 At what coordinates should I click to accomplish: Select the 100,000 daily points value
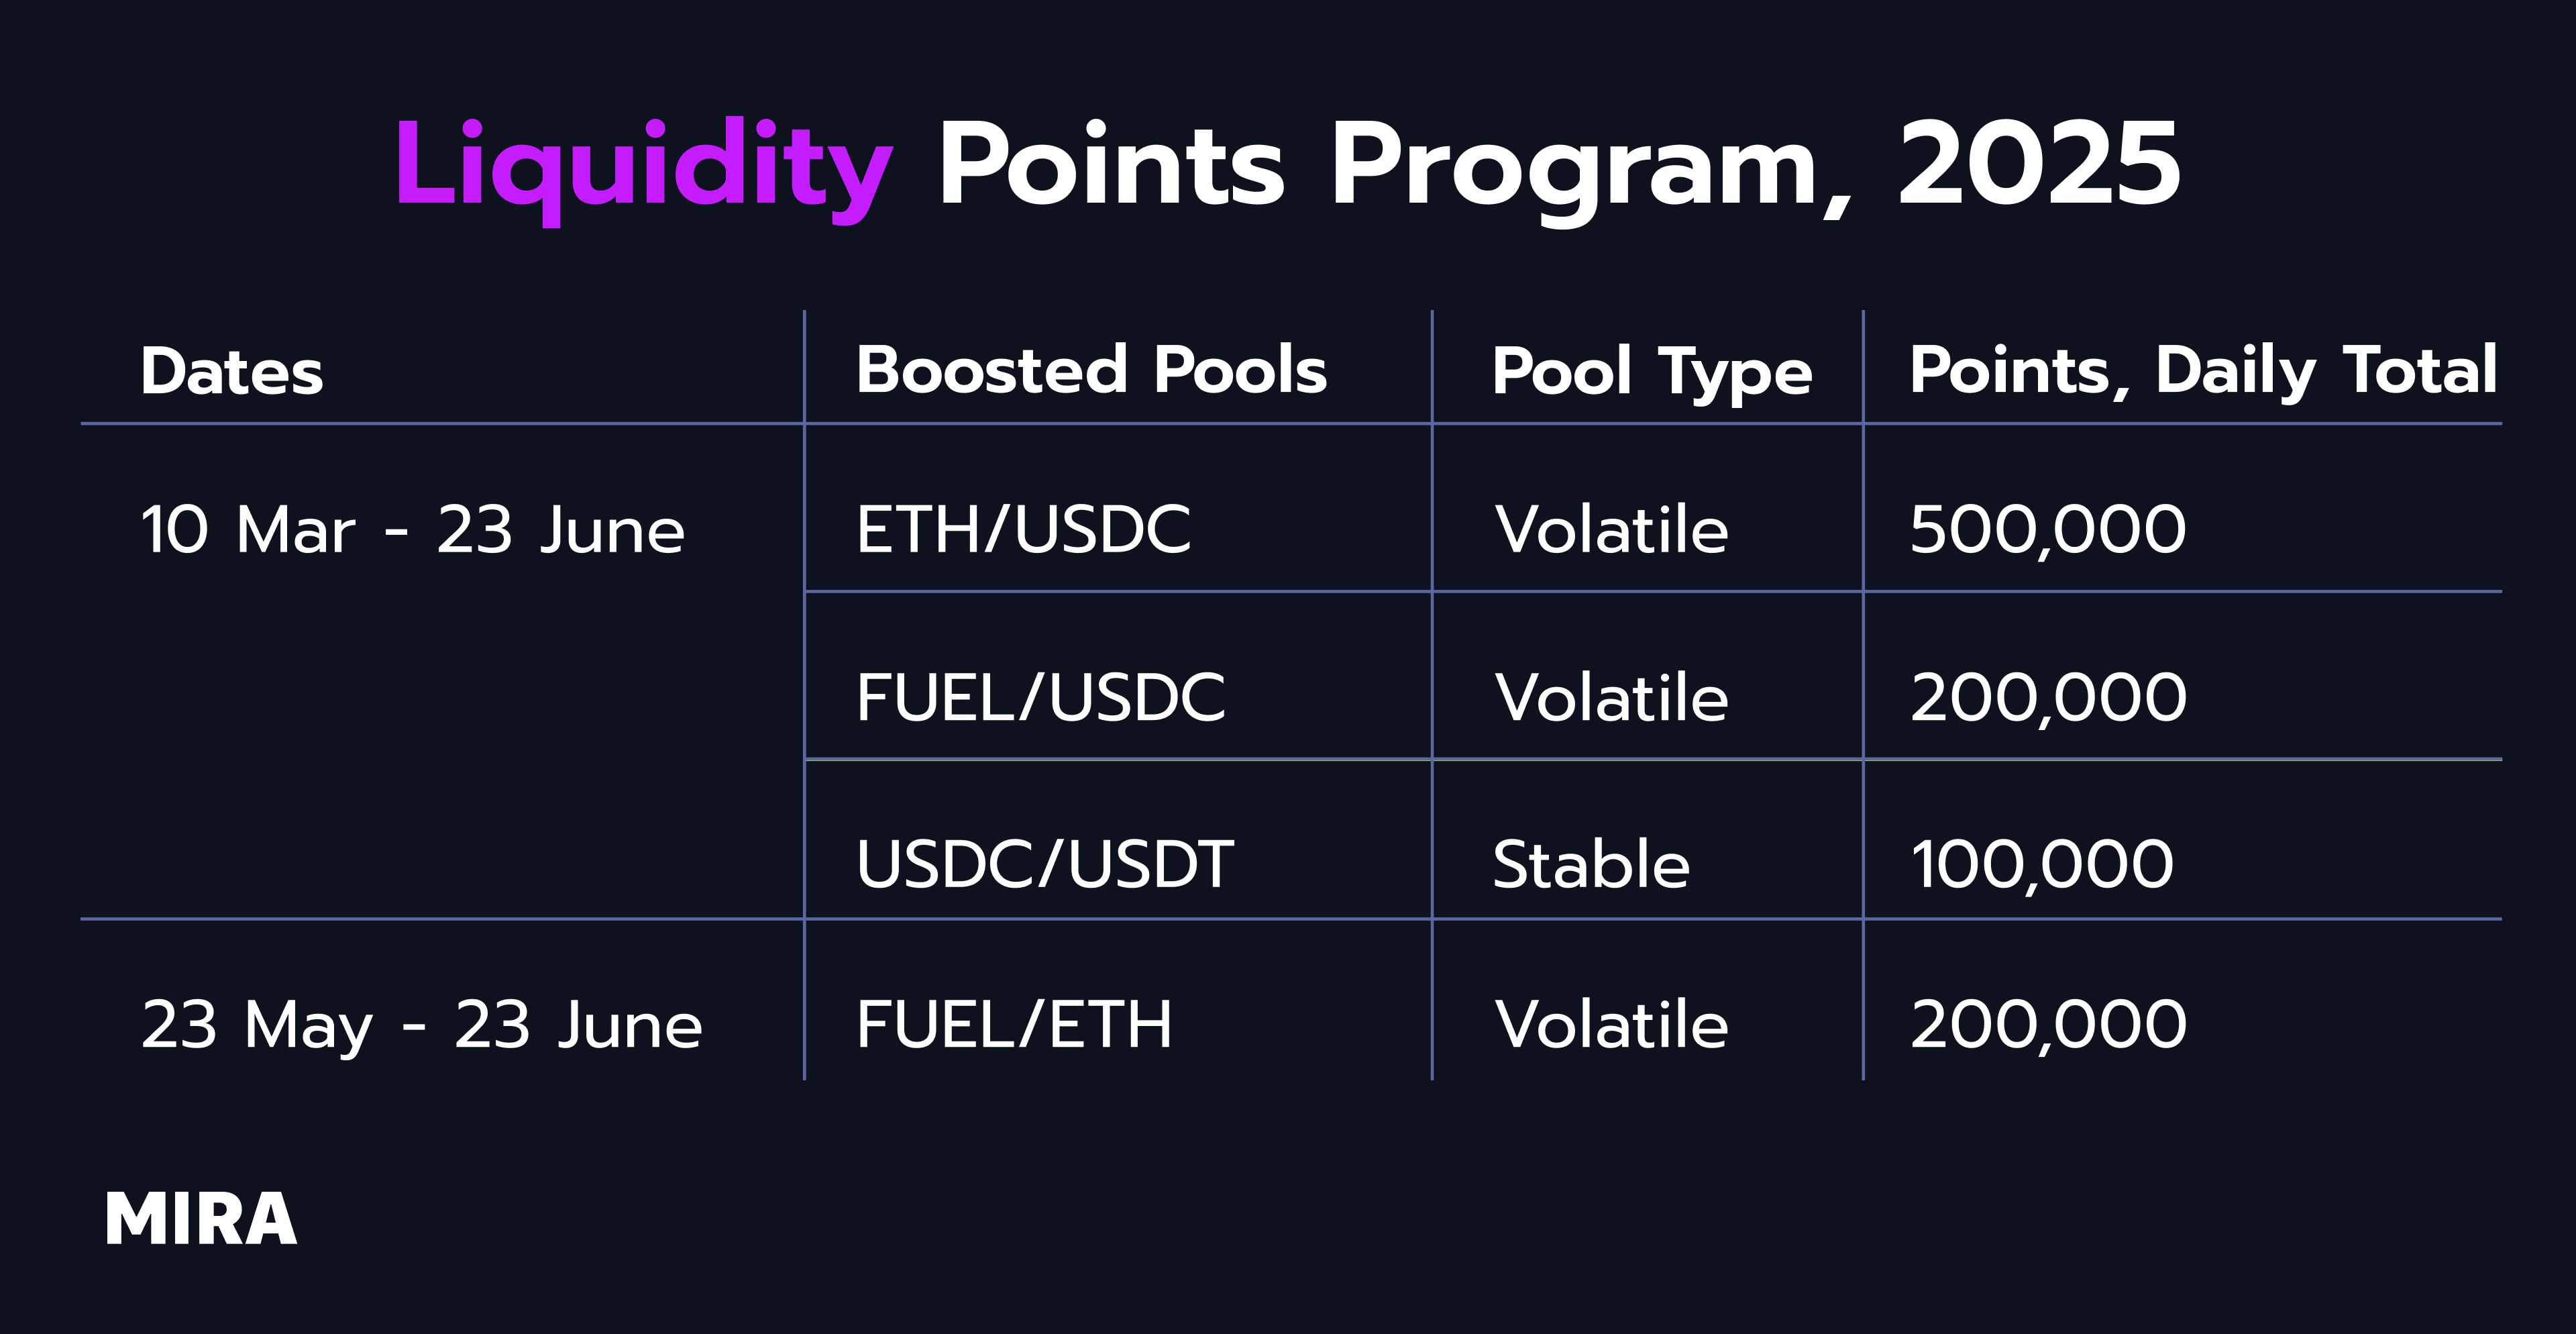click(x=2041, y=864)
